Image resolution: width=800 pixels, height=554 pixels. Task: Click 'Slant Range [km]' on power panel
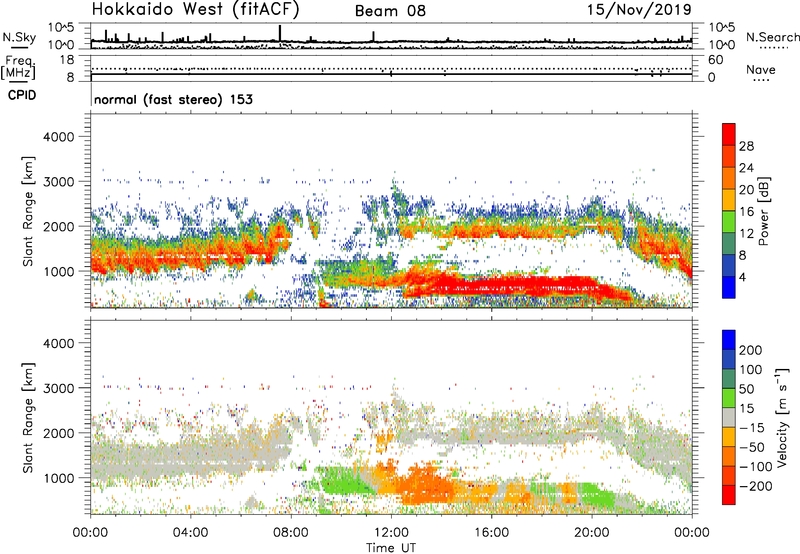point(28,211)
